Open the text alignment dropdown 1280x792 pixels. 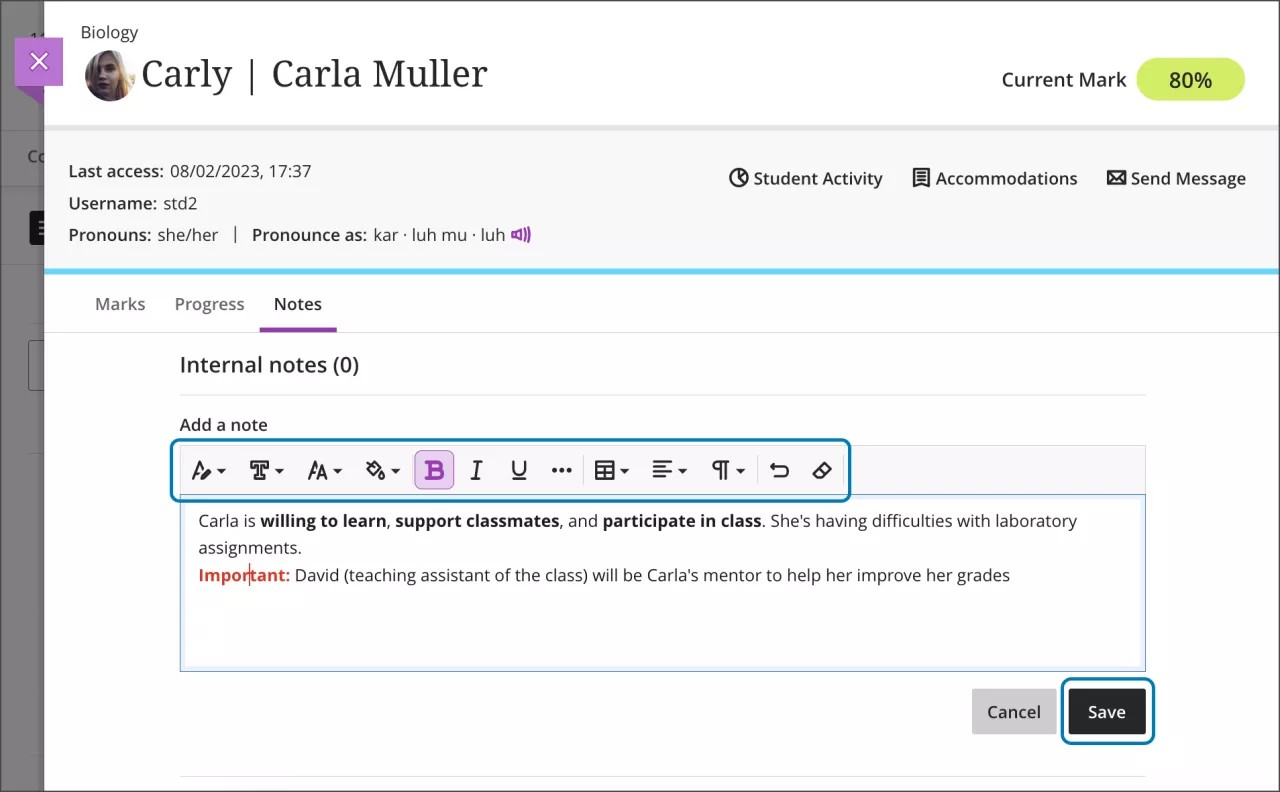[668, 470]
